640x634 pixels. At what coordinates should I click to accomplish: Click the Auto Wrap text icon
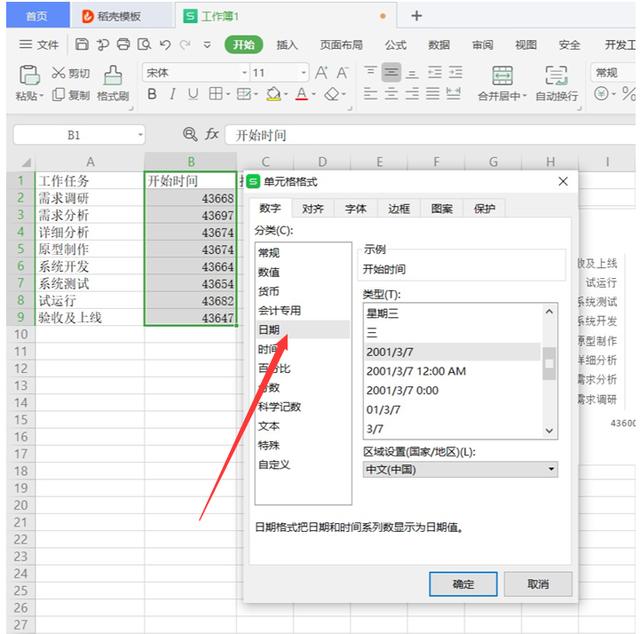(556, 82)
